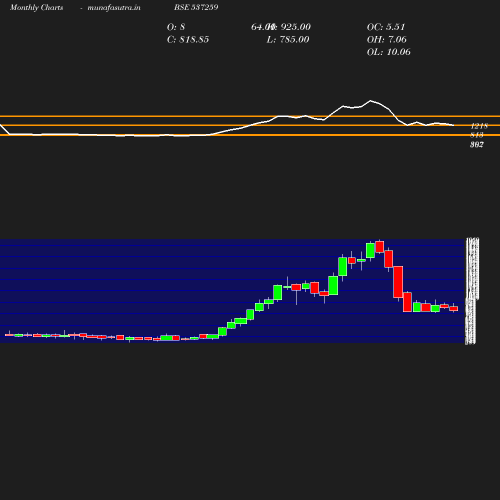Click the dense price-axis labels beside the candlestick chart
This screenshot has width=500, height=500.
472,291
